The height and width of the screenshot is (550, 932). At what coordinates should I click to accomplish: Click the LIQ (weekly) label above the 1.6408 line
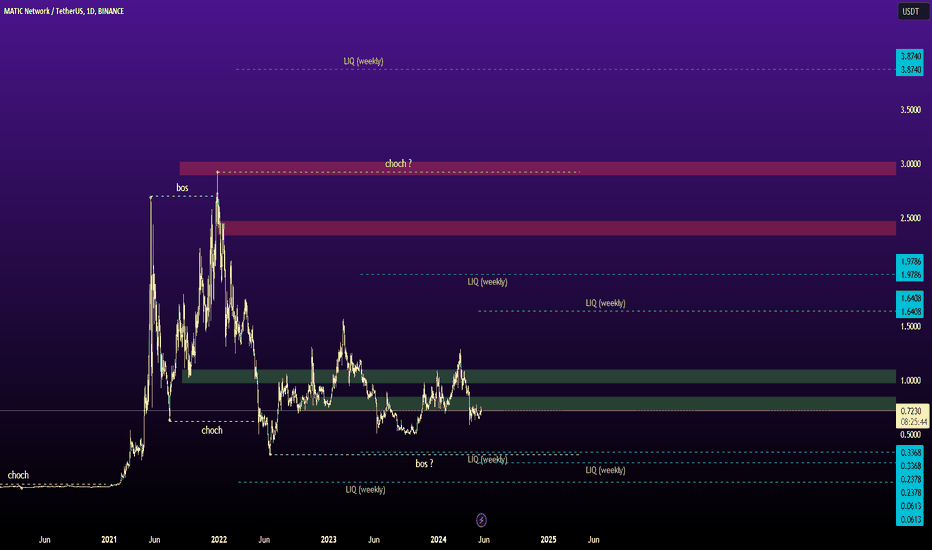[605, 303]
